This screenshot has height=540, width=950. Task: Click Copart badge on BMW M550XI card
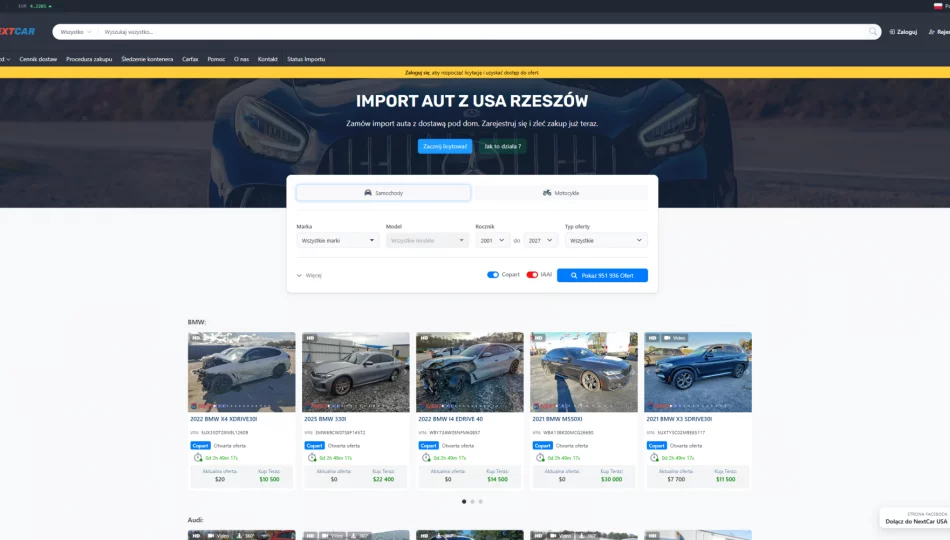point(542,445)
